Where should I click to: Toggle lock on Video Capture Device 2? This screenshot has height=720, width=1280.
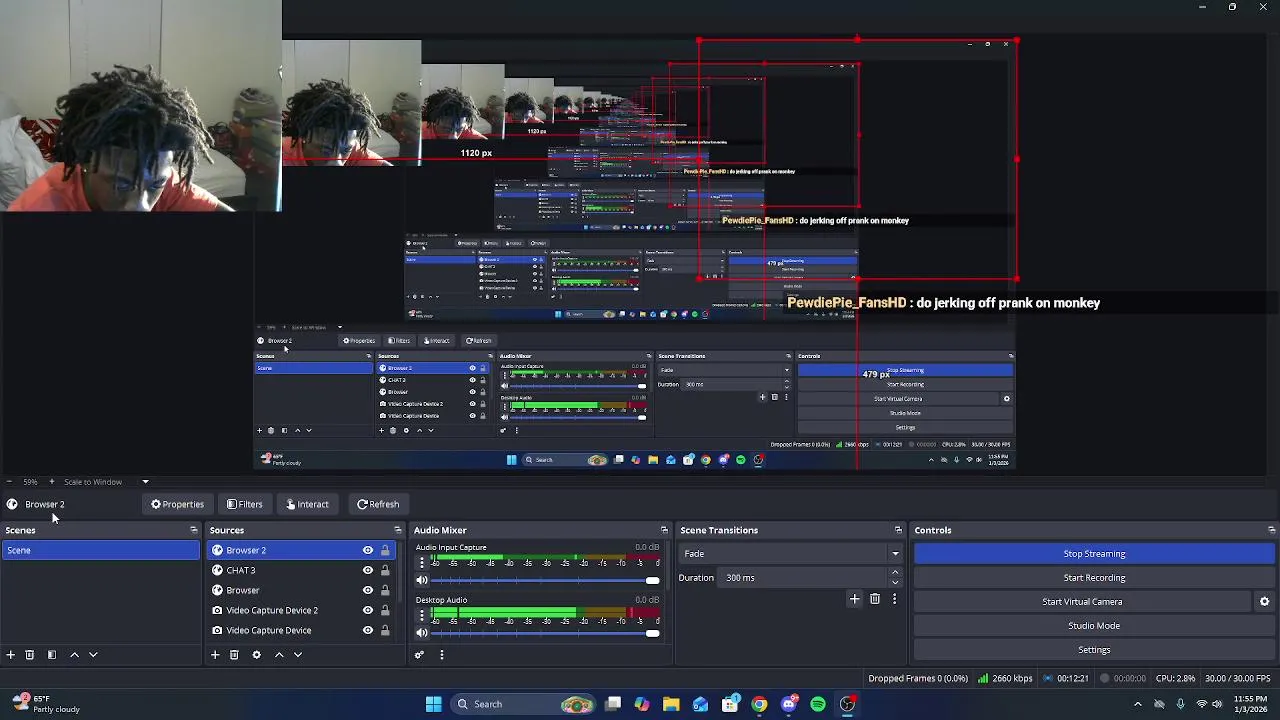(385, 610)
